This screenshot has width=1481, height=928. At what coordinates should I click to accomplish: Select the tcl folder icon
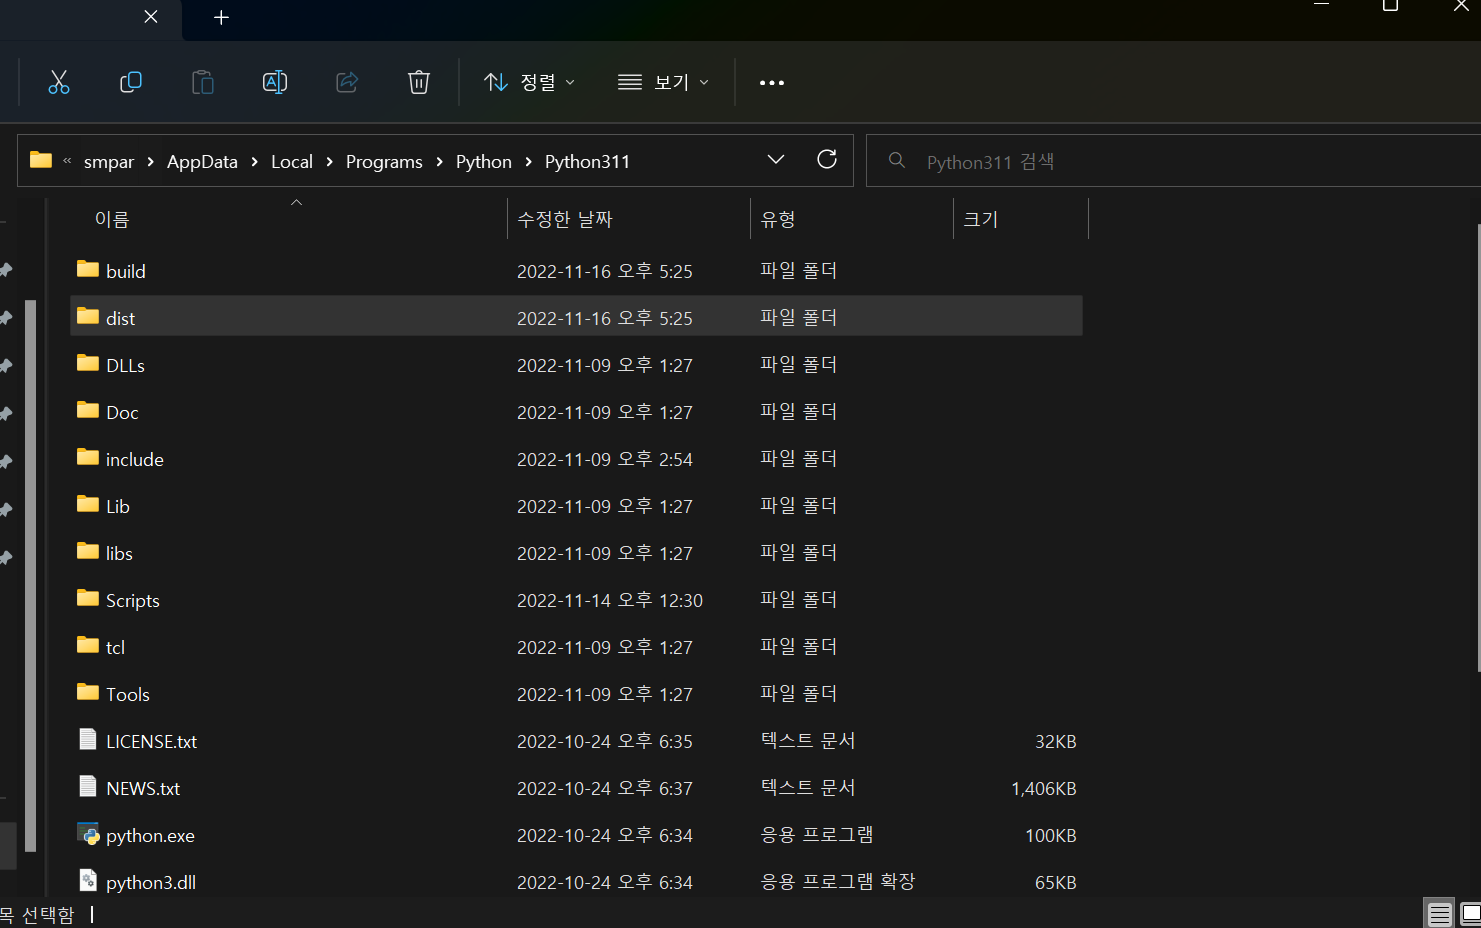(x=88, y=645)
